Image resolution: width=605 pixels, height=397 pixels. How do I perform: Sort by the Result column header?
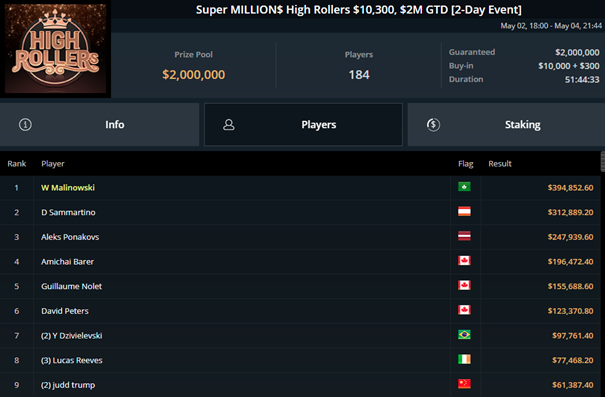500,164
